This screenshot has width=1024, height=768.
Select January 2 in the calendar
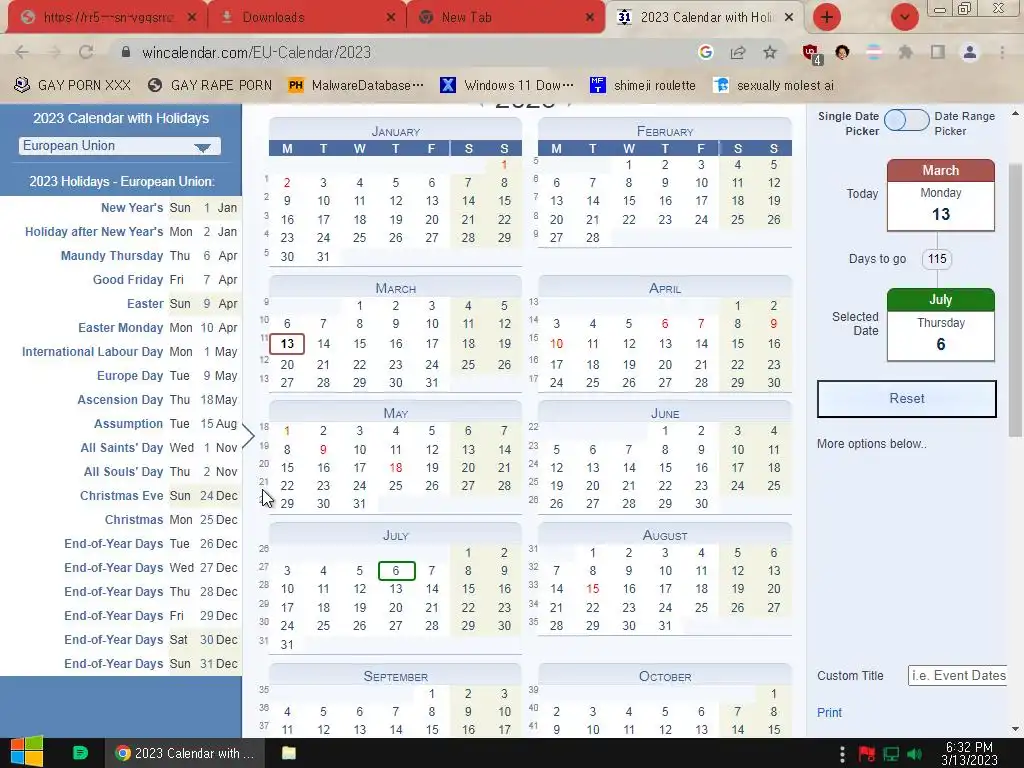coord(287,183)
